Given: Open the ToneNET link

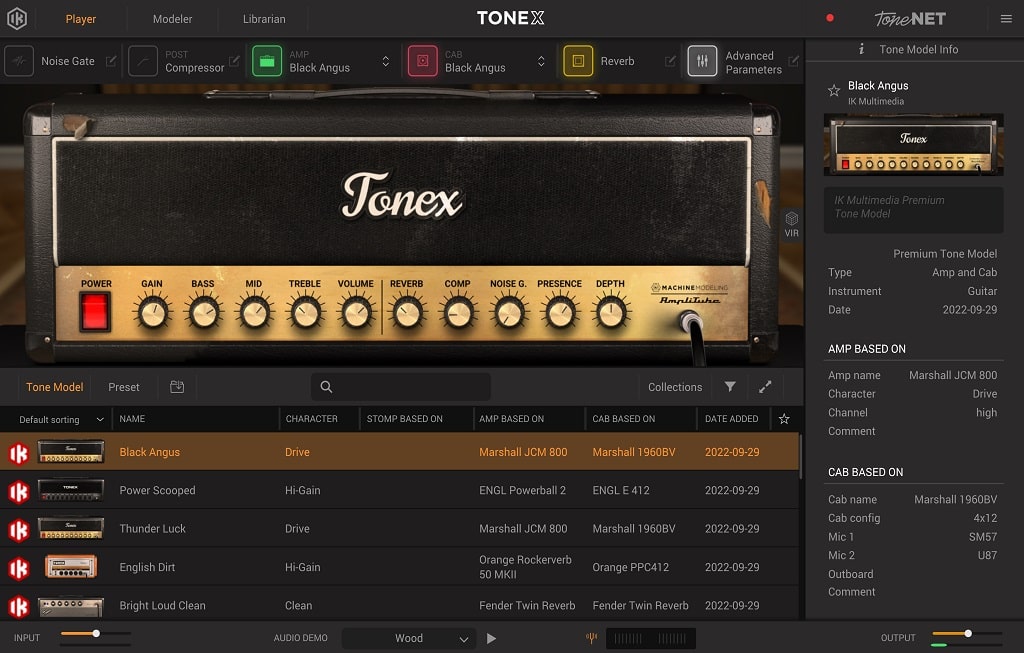Looking at the screenshot, I should point(910,18).
